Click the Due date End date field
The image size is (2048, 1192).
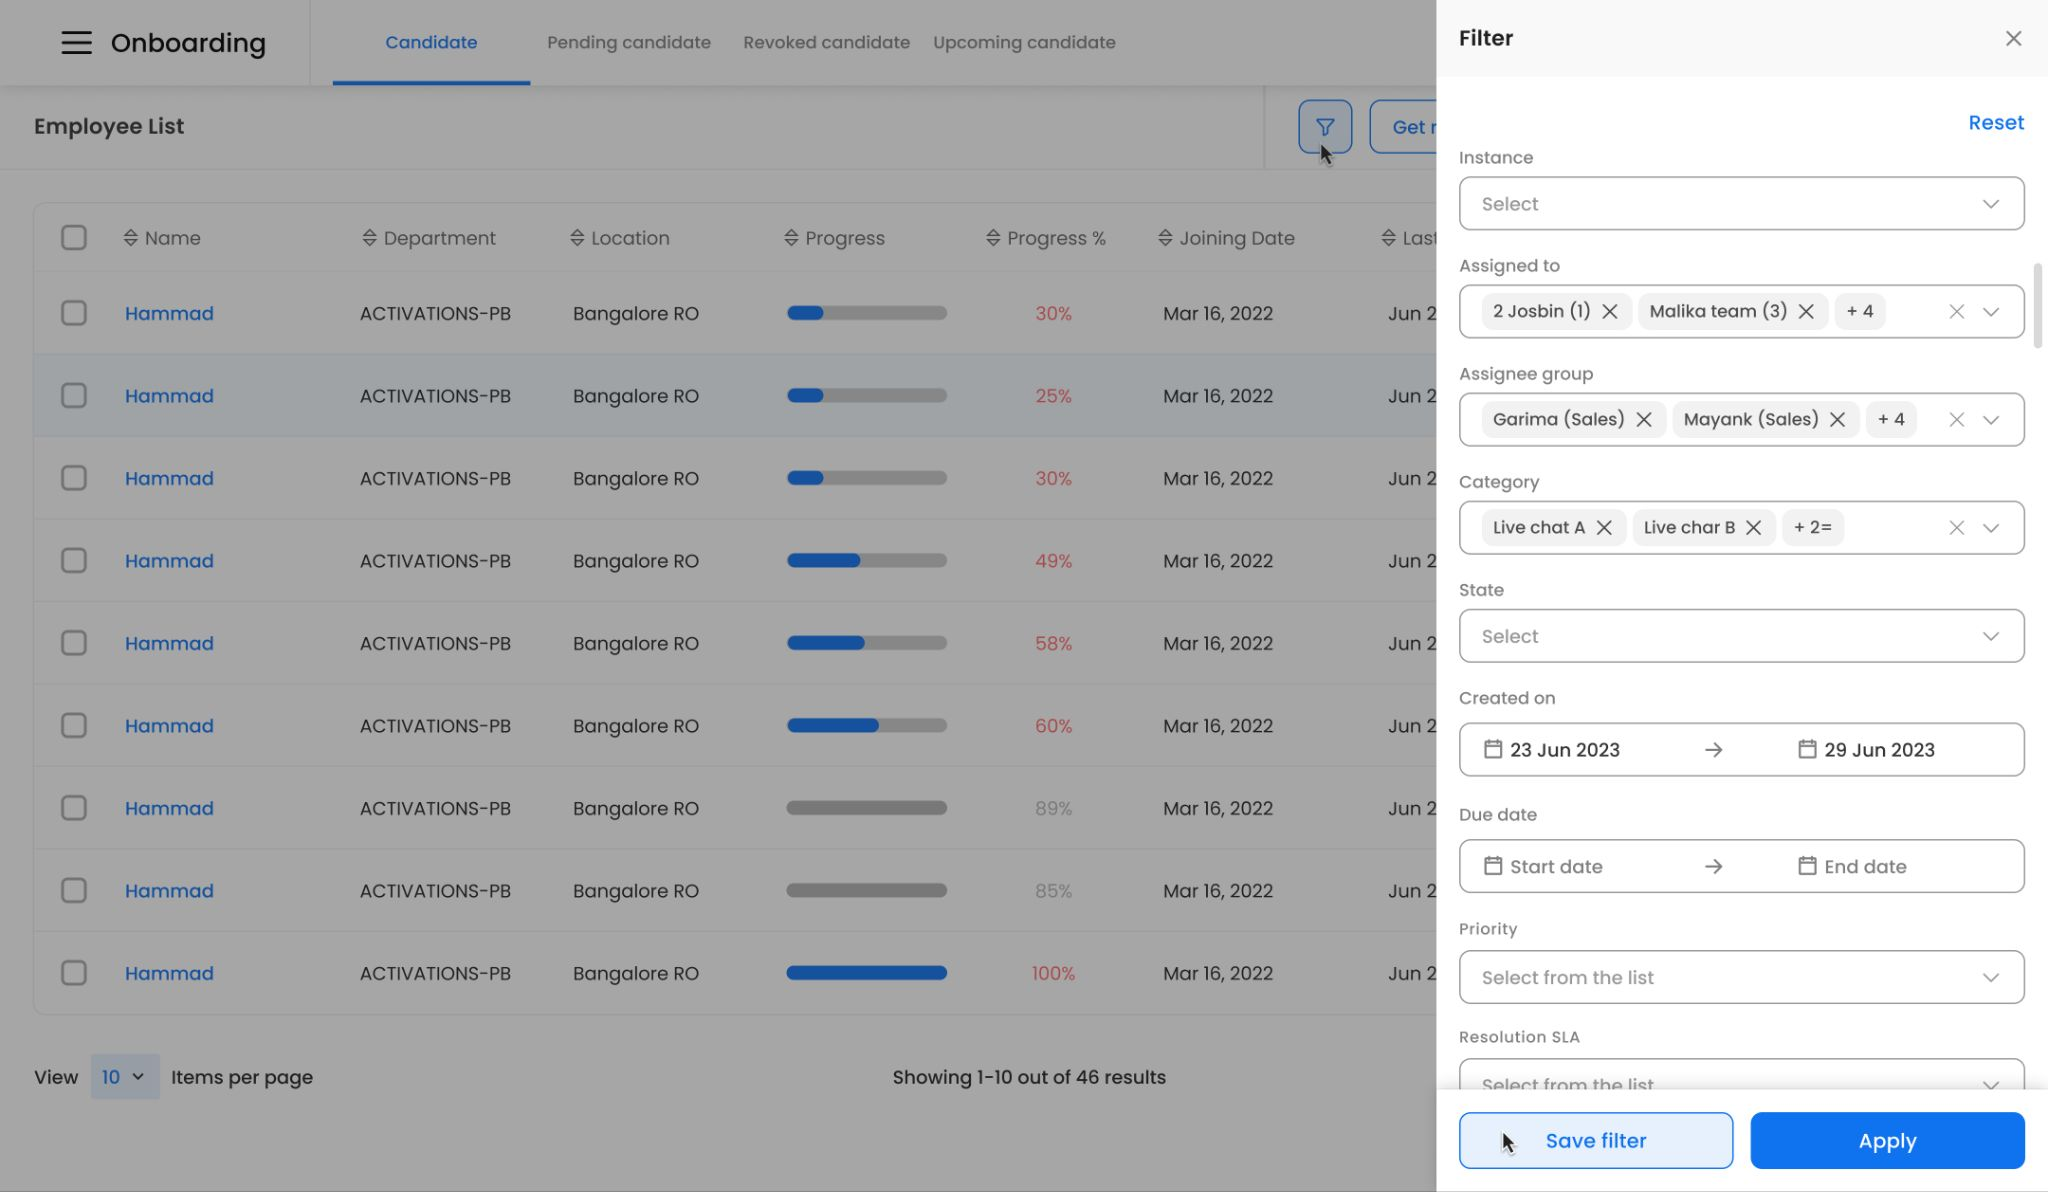click(1864, 866)
